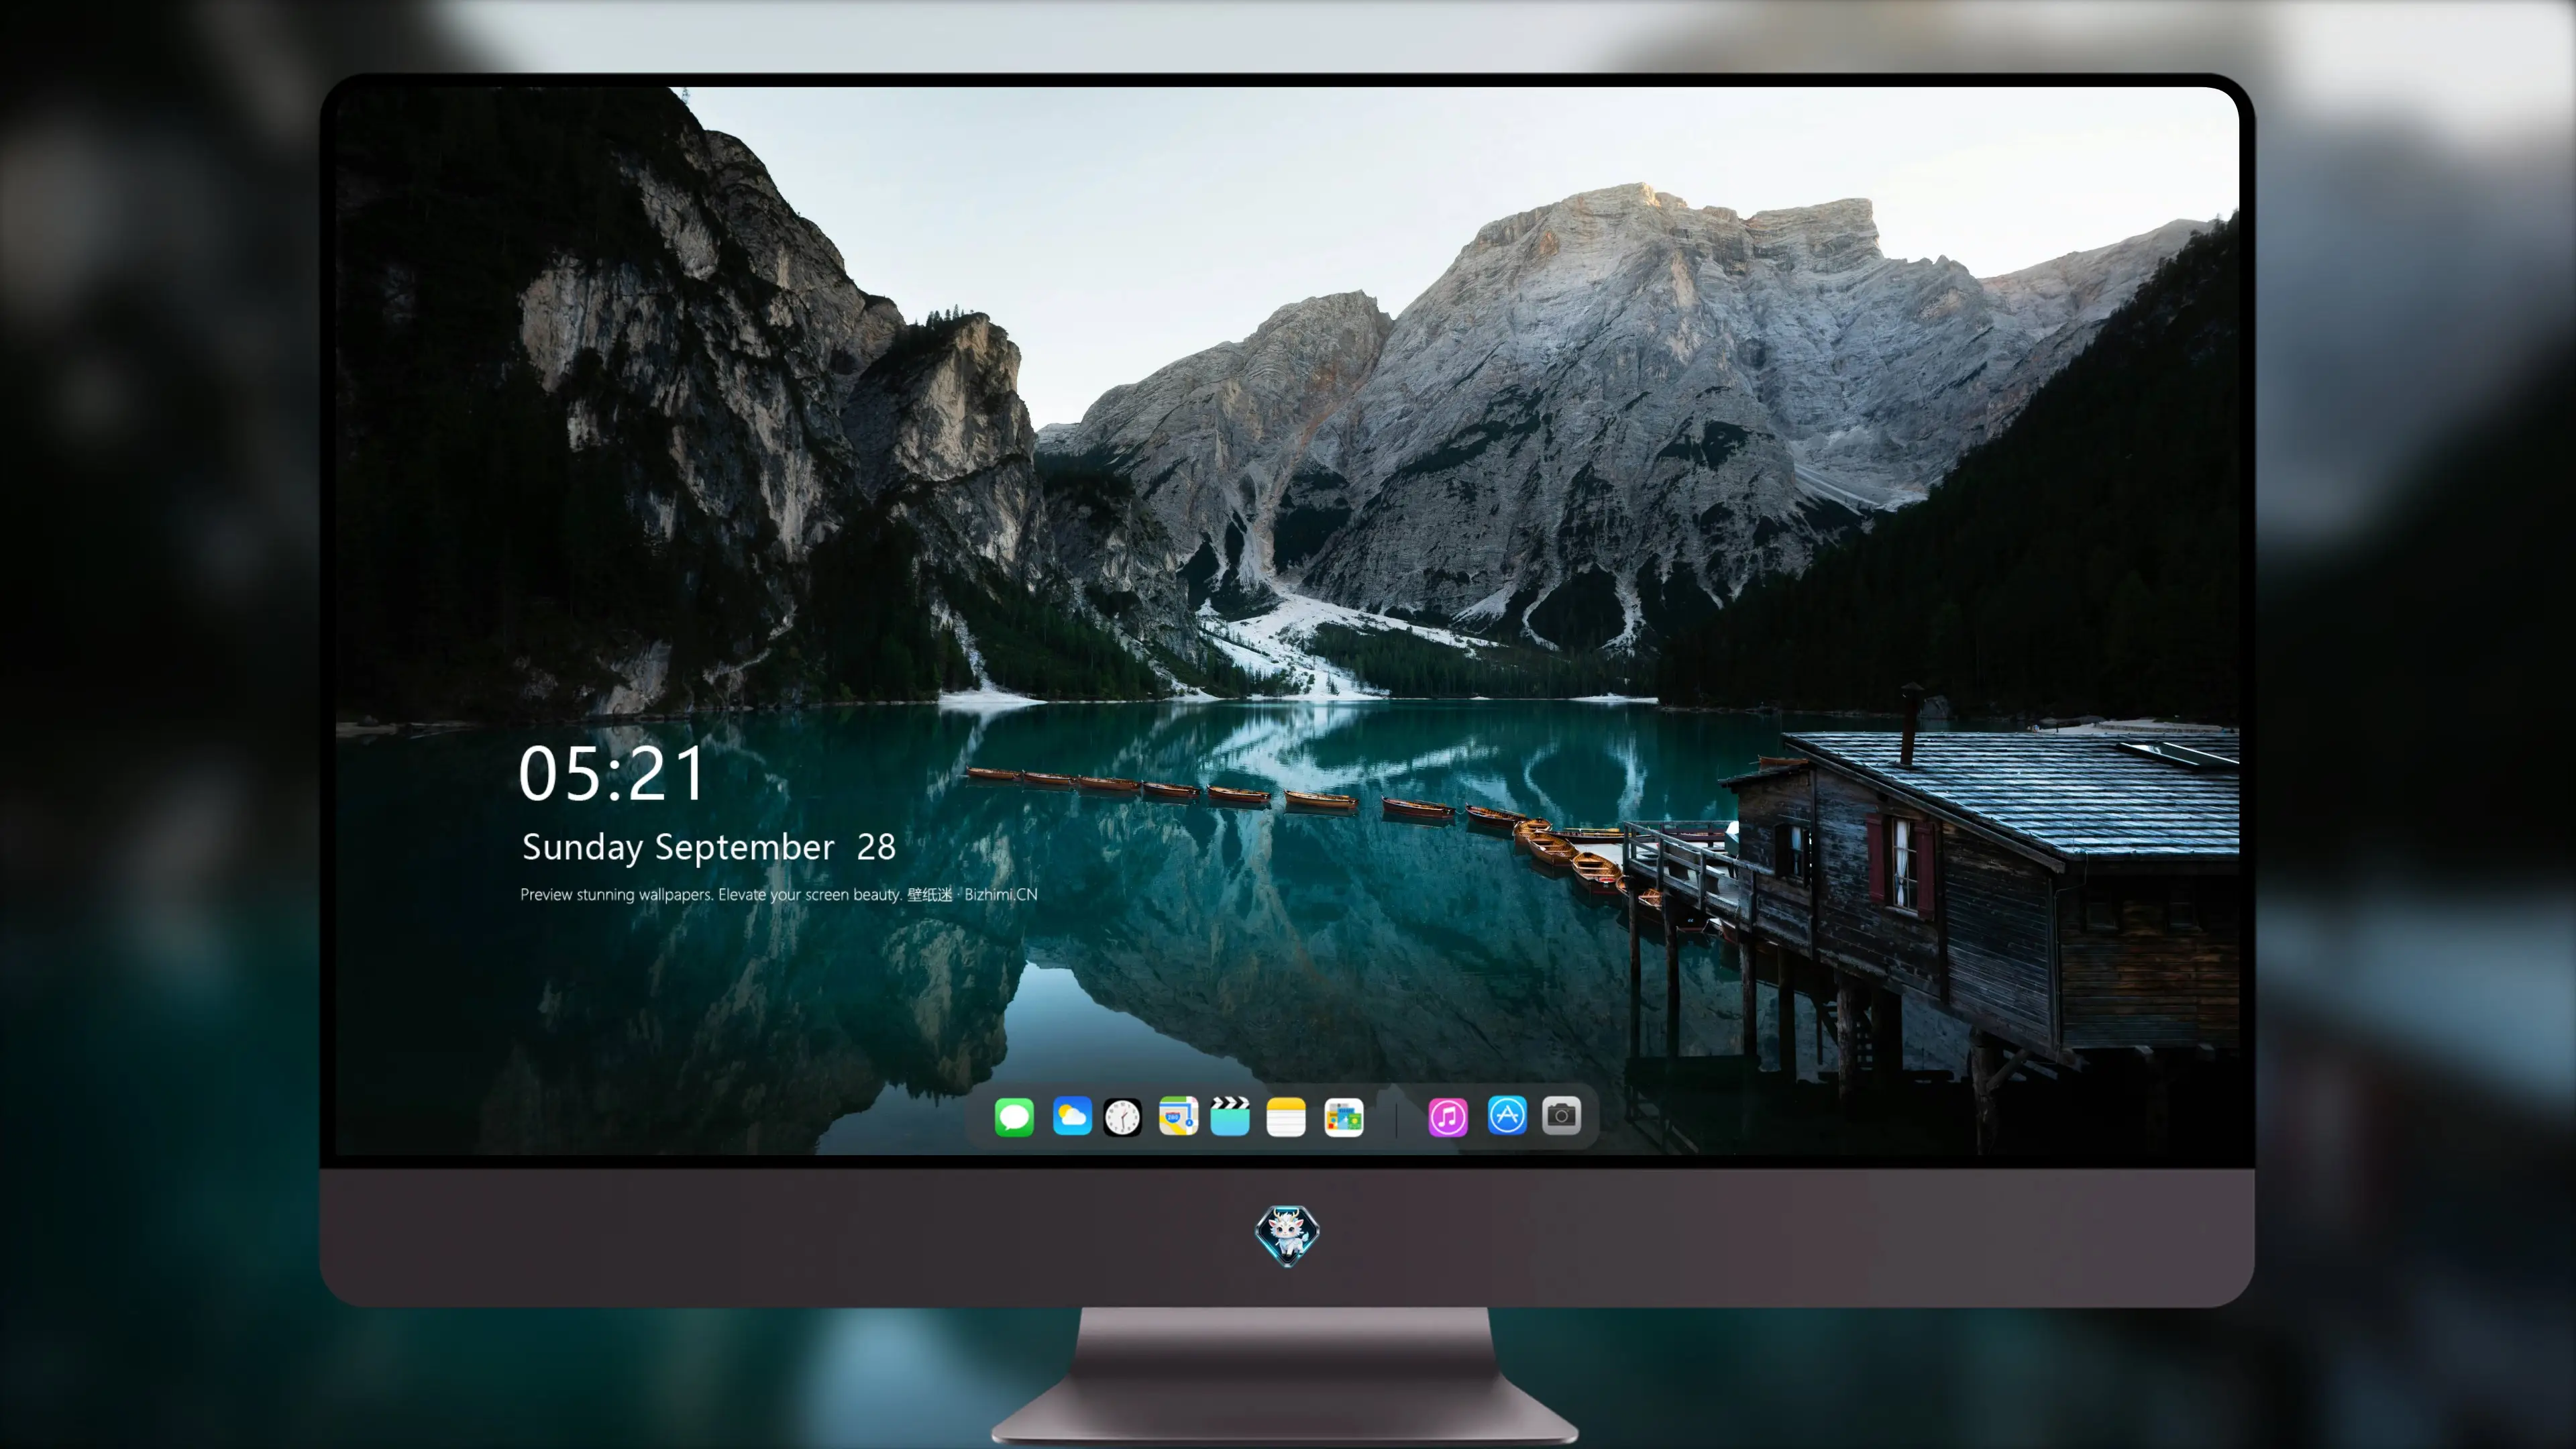This screenshot has width=2576, height=1449.
Task: Launch the Camera app from the dock
Action: (x=1561, y=1115)
